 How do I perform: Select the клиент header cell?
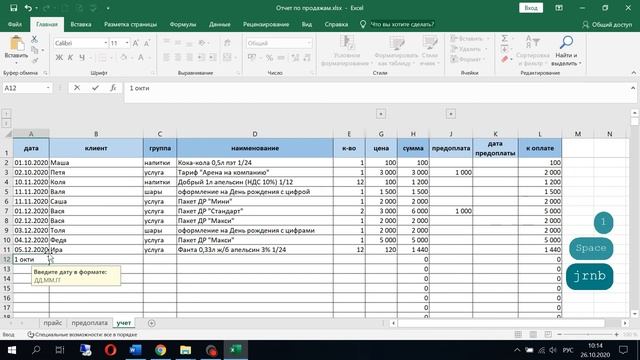click(x=96, y=148)
